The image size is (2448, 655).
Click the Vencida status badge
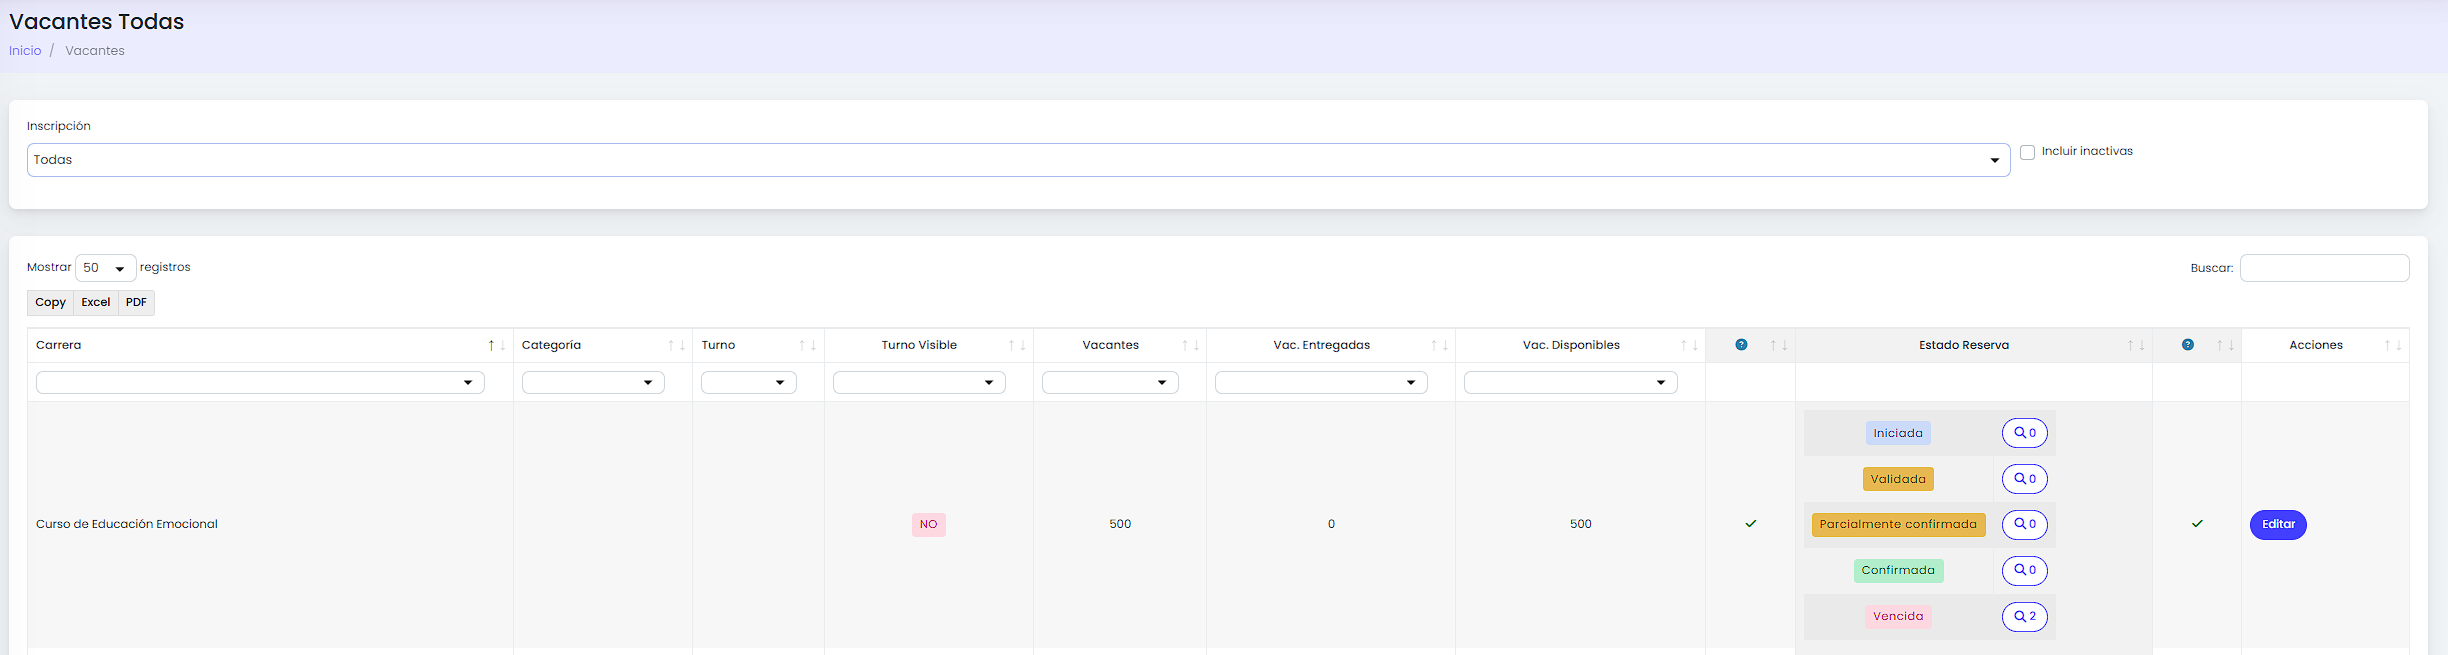pyautogui.click(x=1898, y=616)
